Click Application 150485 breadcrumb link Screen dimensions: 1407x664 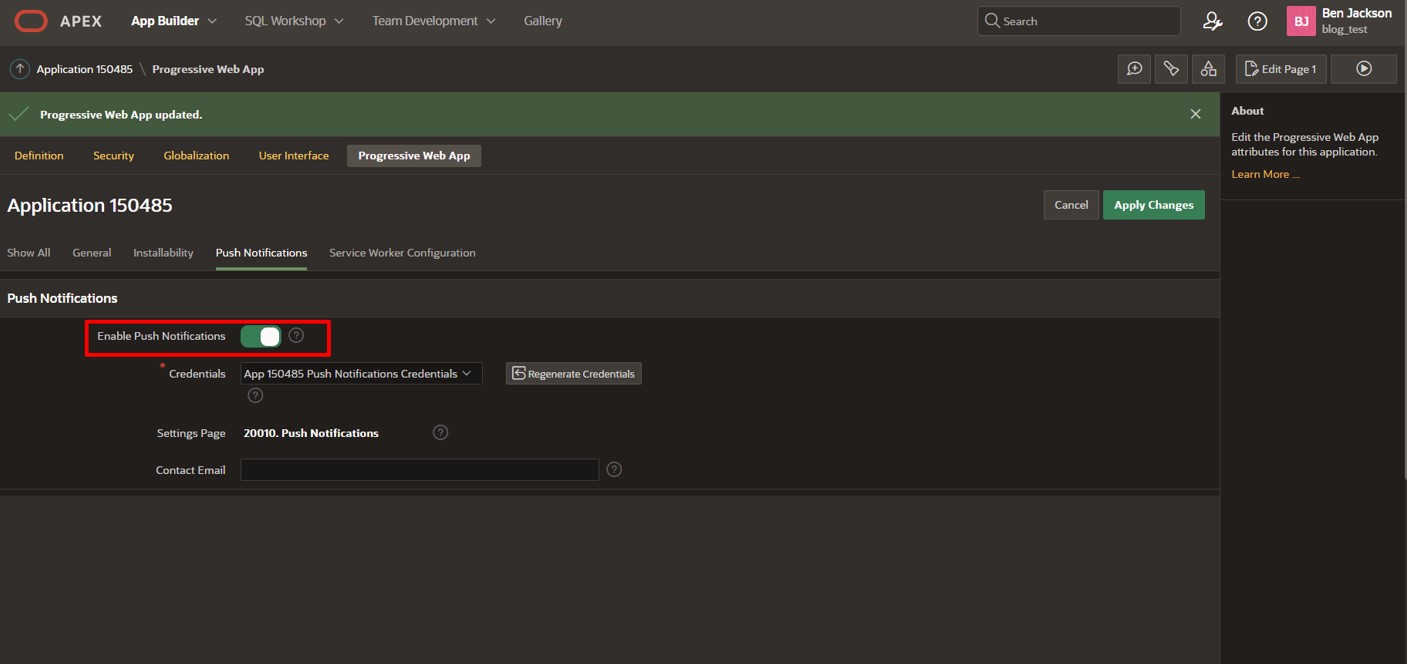click(x=85, y=69)
